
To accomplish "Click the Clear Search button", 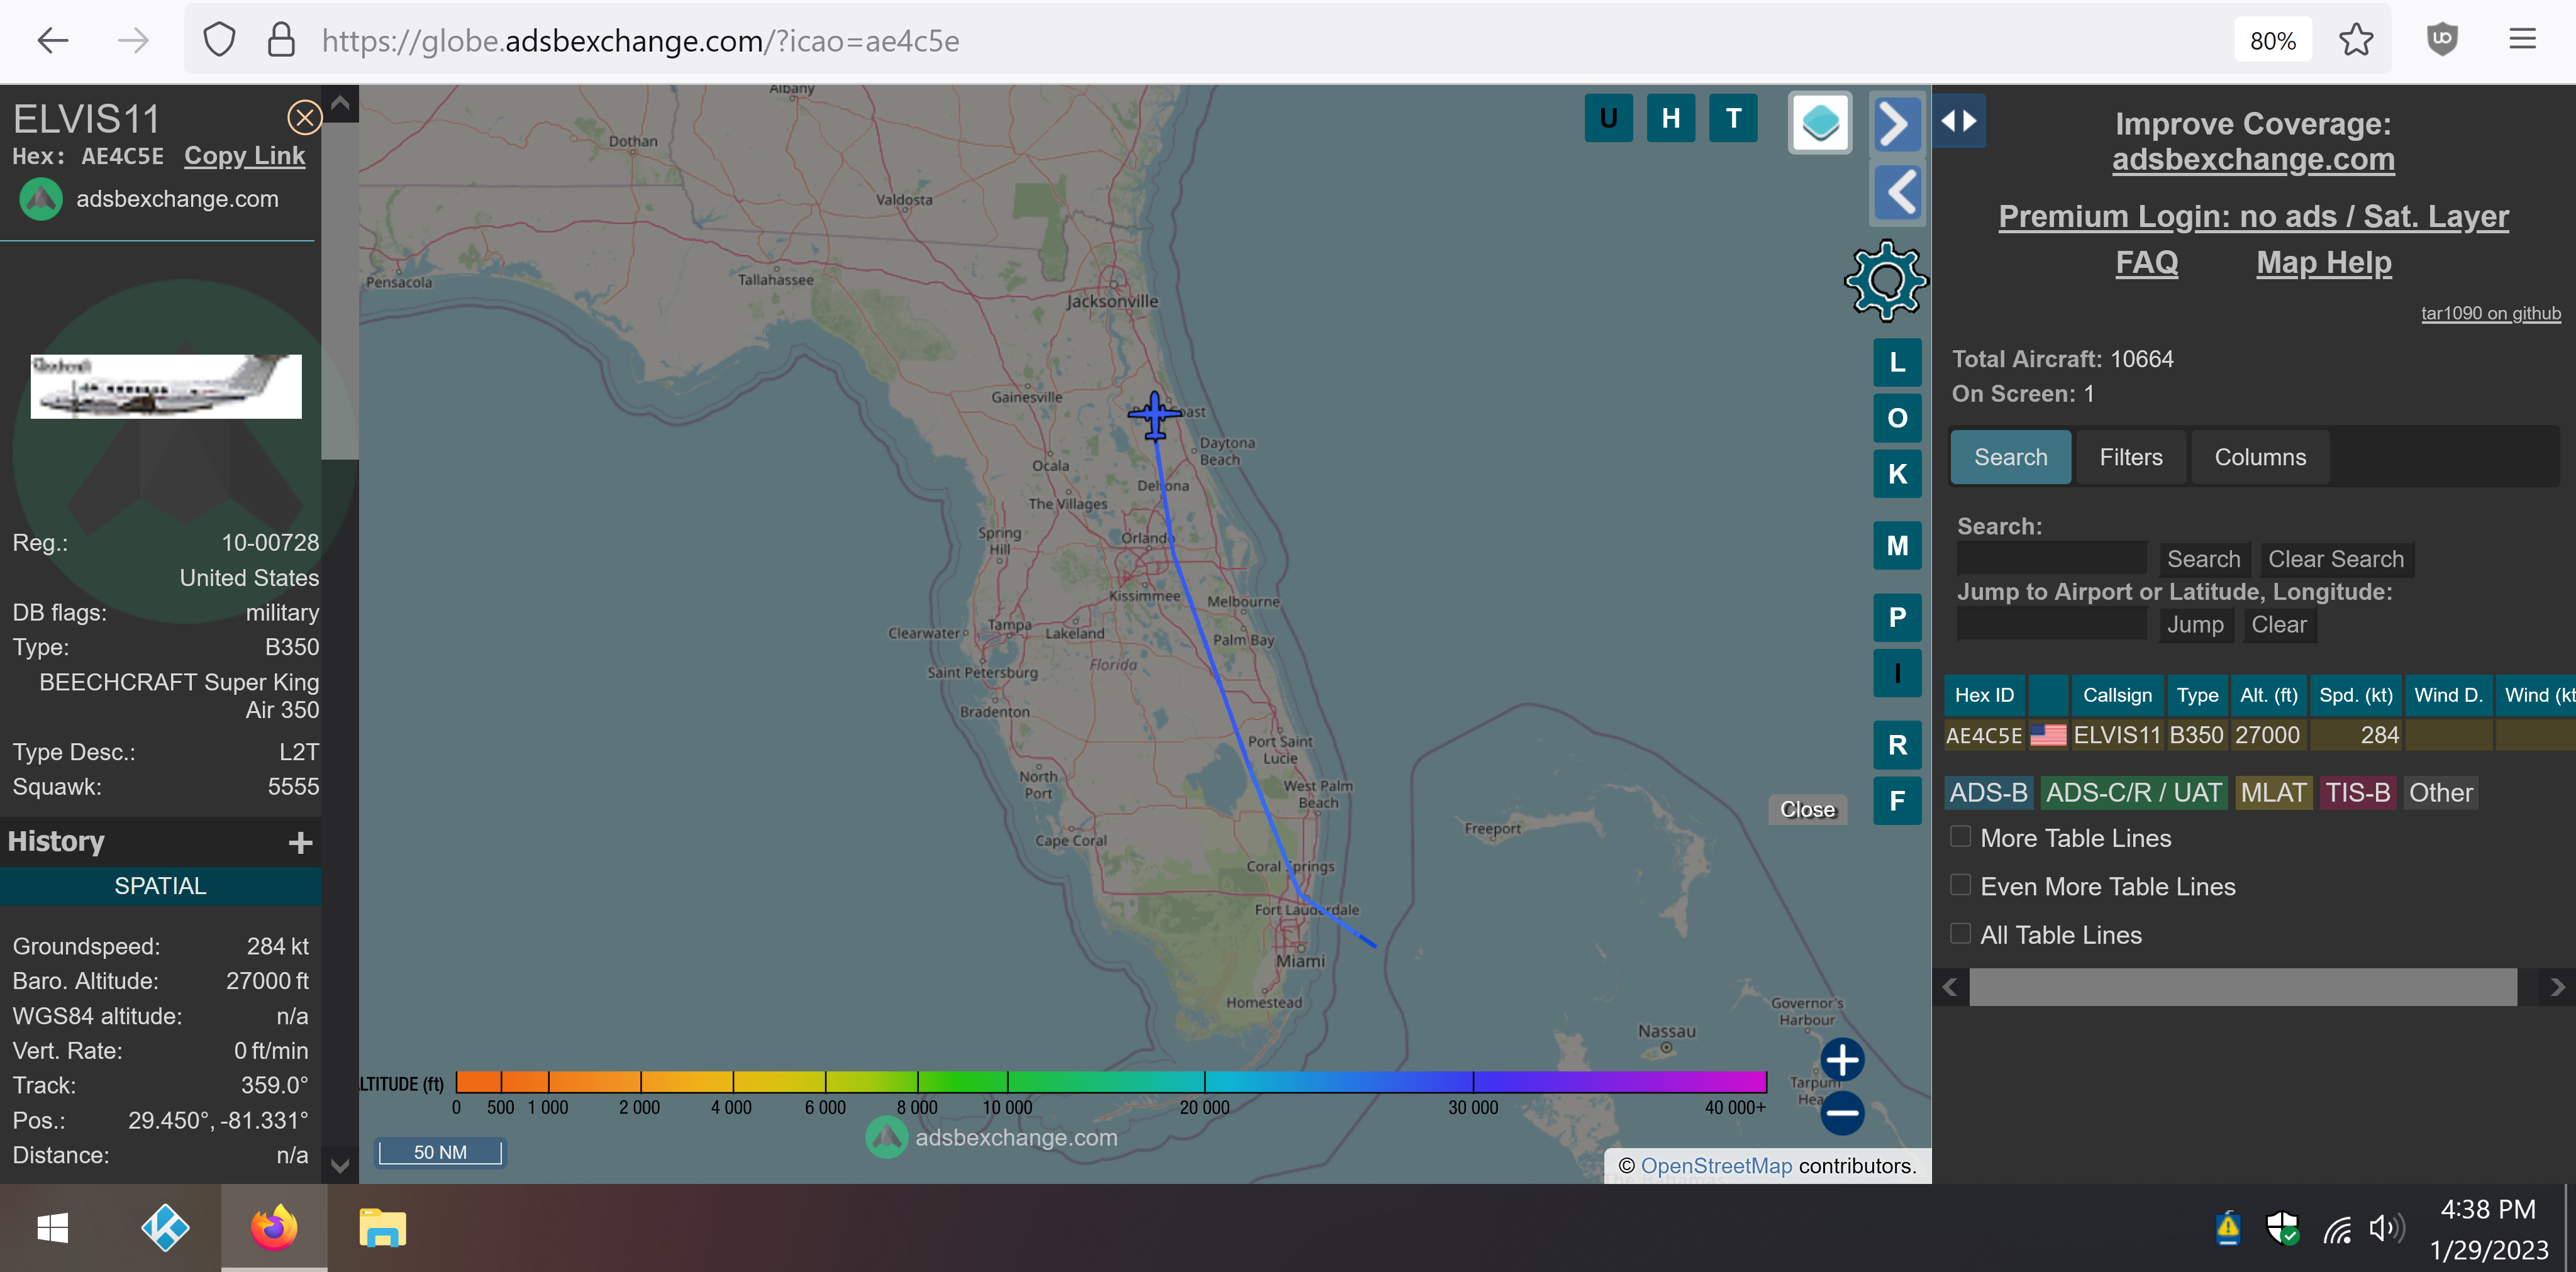I will point(2335,559).
